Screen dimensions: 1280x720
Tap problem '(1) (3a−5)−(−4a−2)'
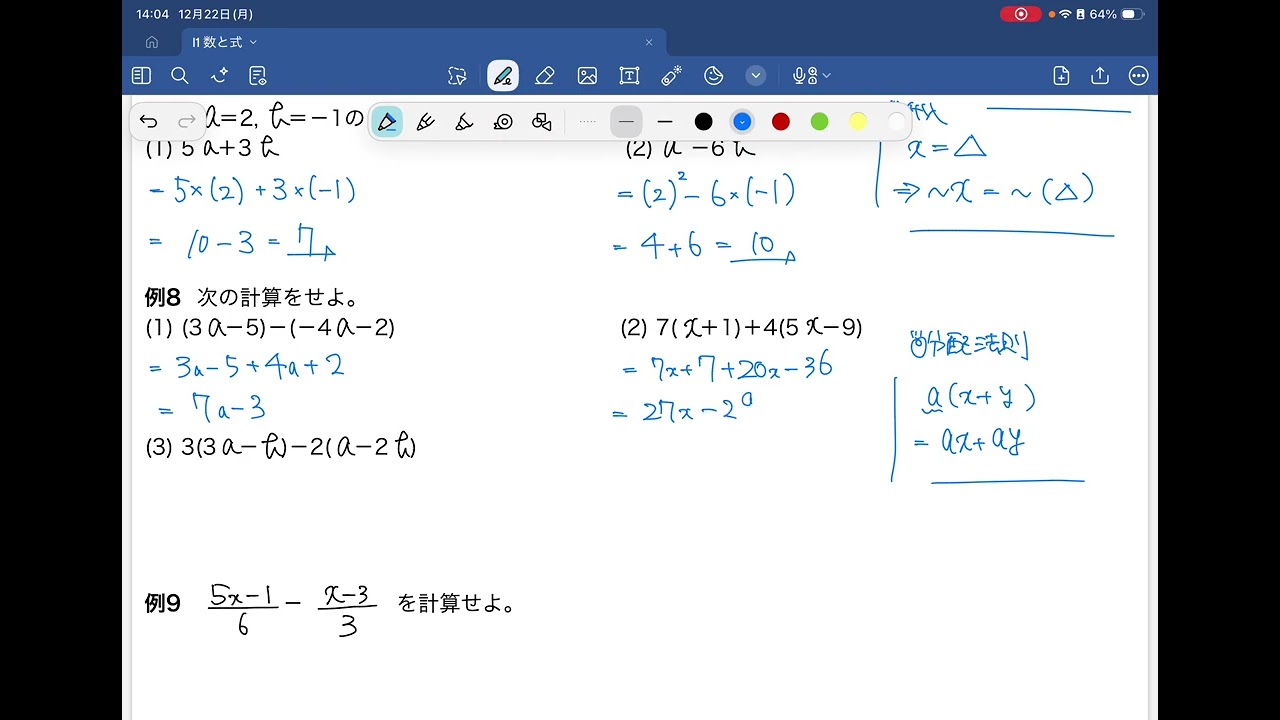pos(270,328)
